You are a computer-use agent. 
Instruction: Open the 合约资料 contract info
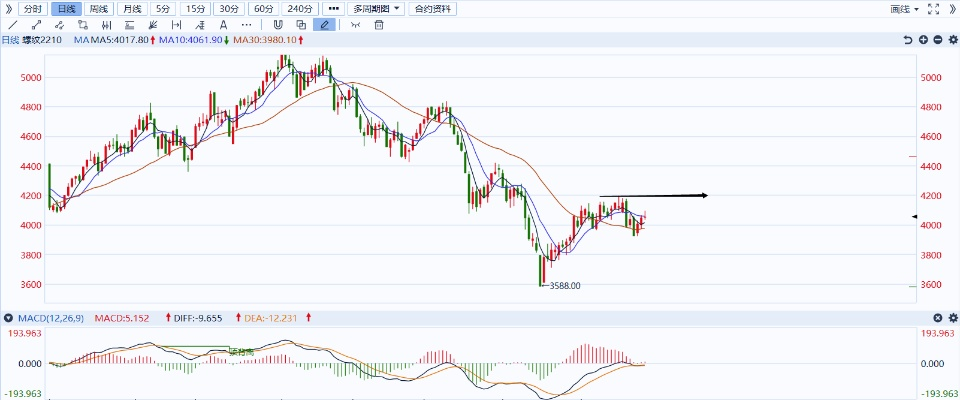pos(432,9)
